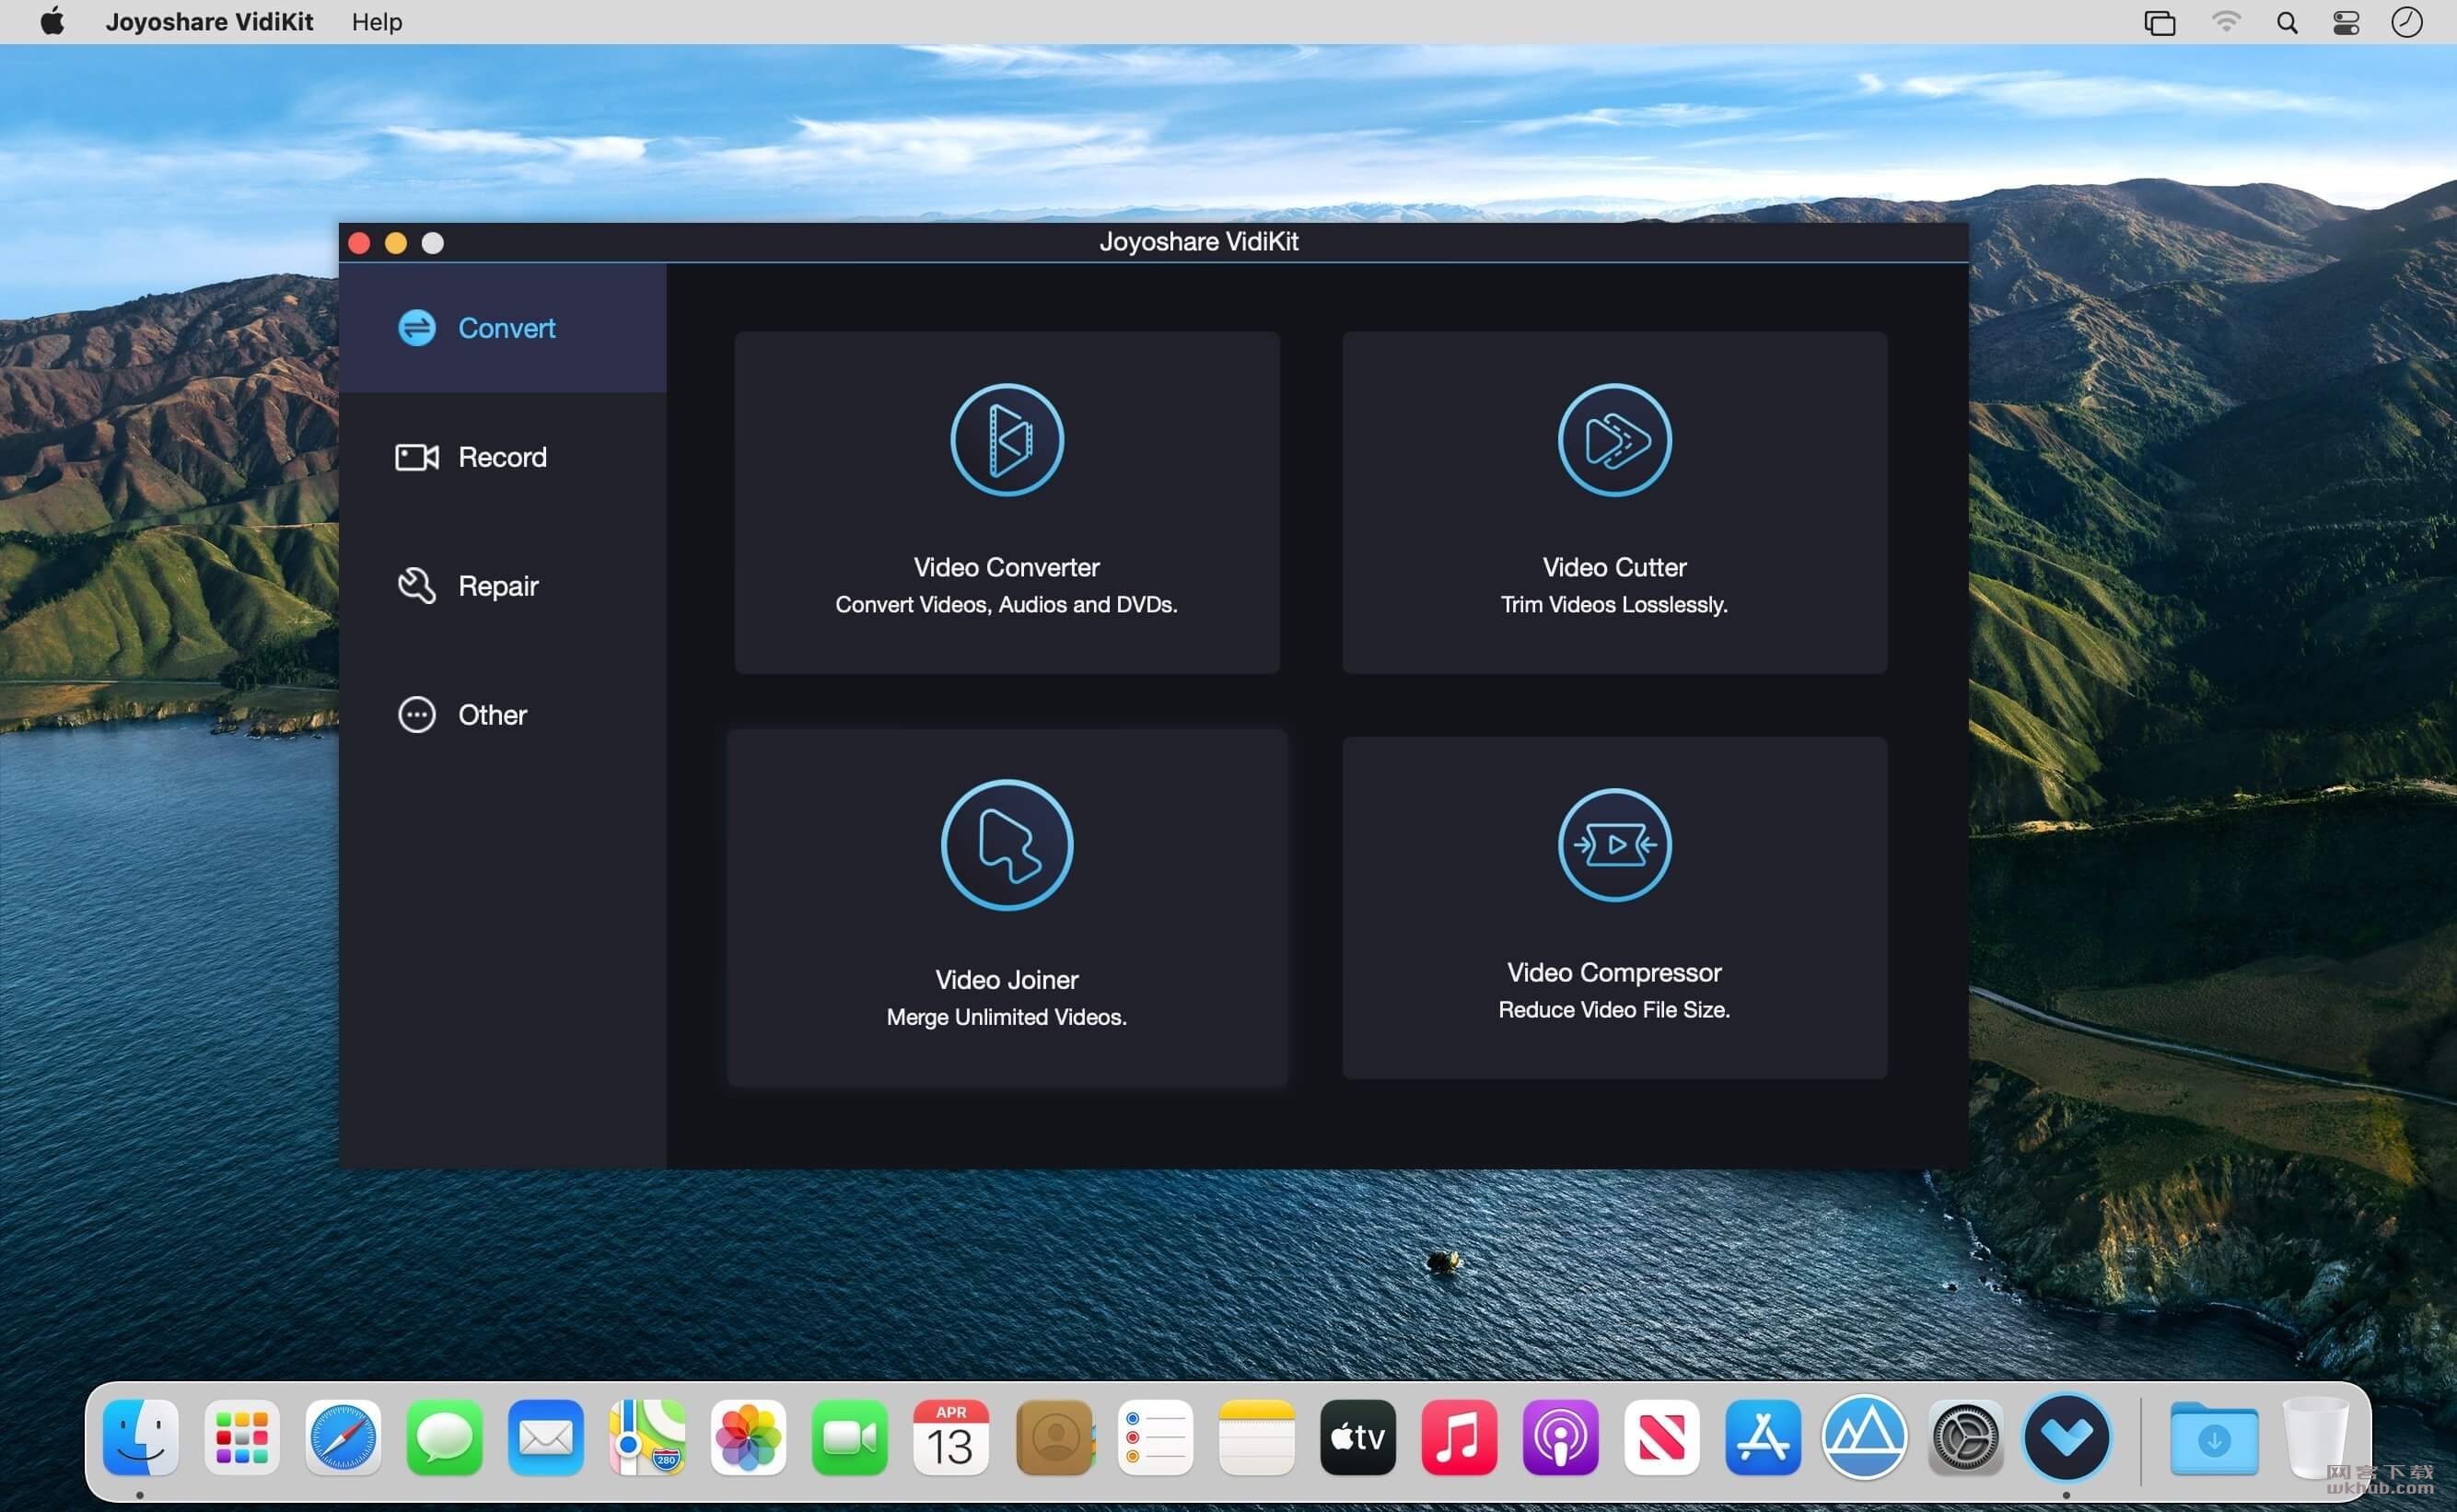This screenshot has width=2457, height=1512.
Task: Open Photos from the Dock
Action: point(748,1438)
